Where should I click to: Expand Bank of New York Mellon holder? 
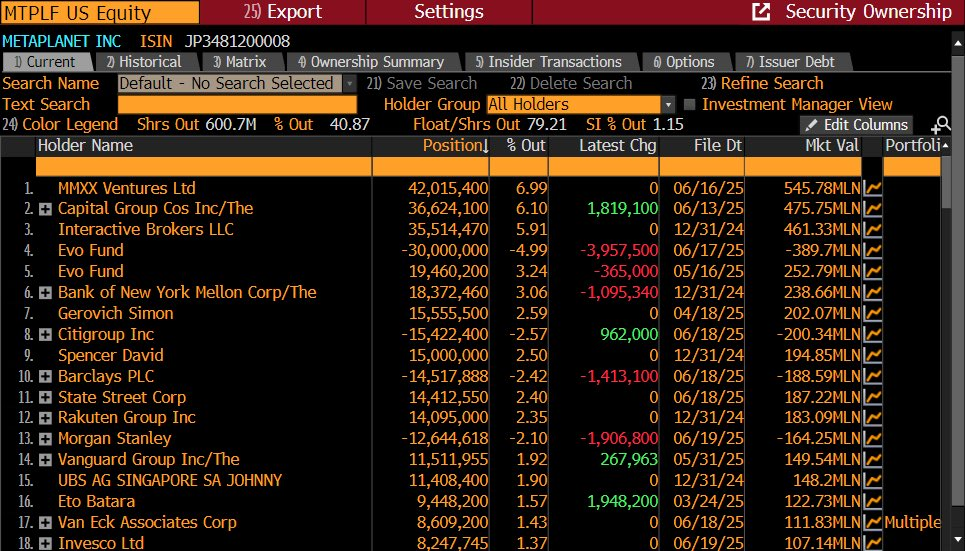tap(46, 293)
